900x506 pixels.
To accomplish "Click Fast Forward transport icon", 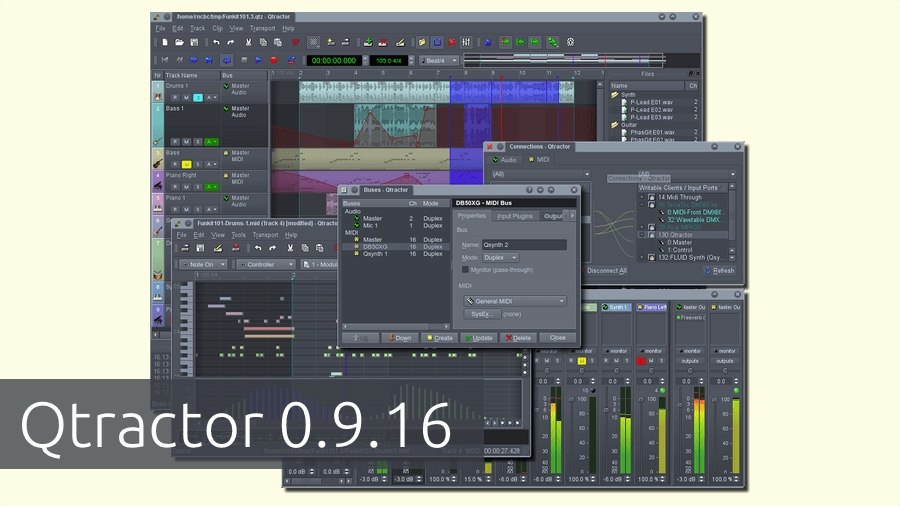I will coord(194,60).
